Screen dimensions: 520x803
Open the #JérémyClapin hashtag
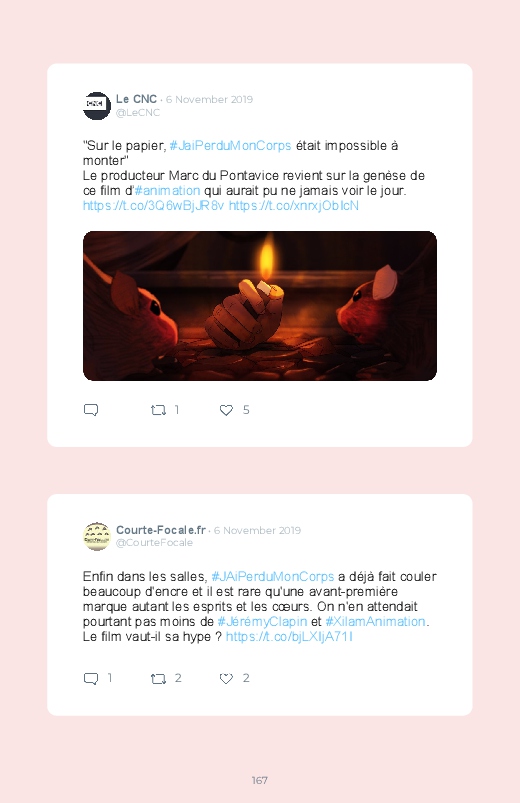[262, 622]
